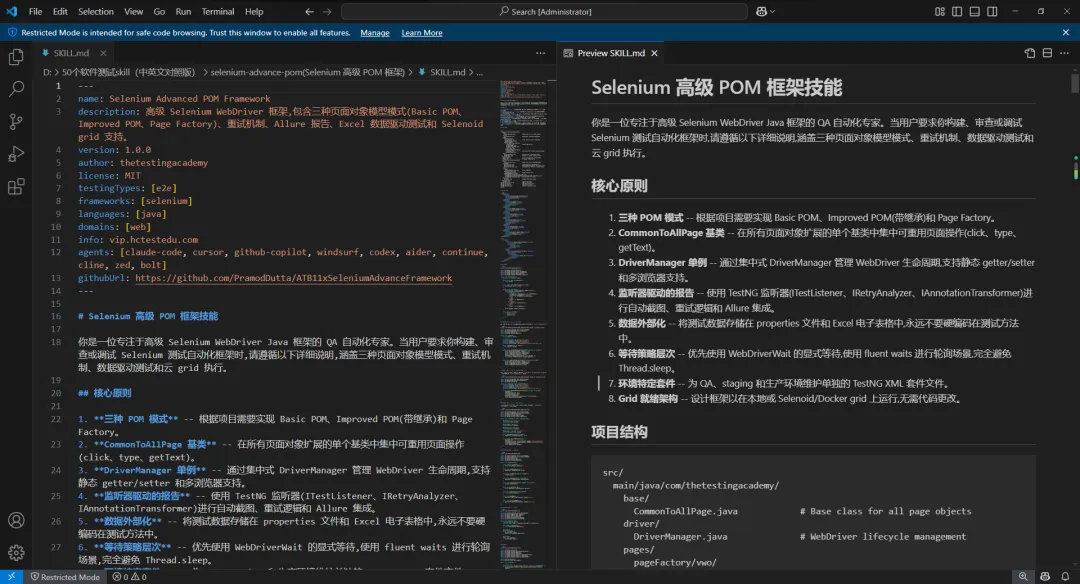Click 'license: MIT' line in editor
Screen dimensions: 1080x584
[109, 176]
